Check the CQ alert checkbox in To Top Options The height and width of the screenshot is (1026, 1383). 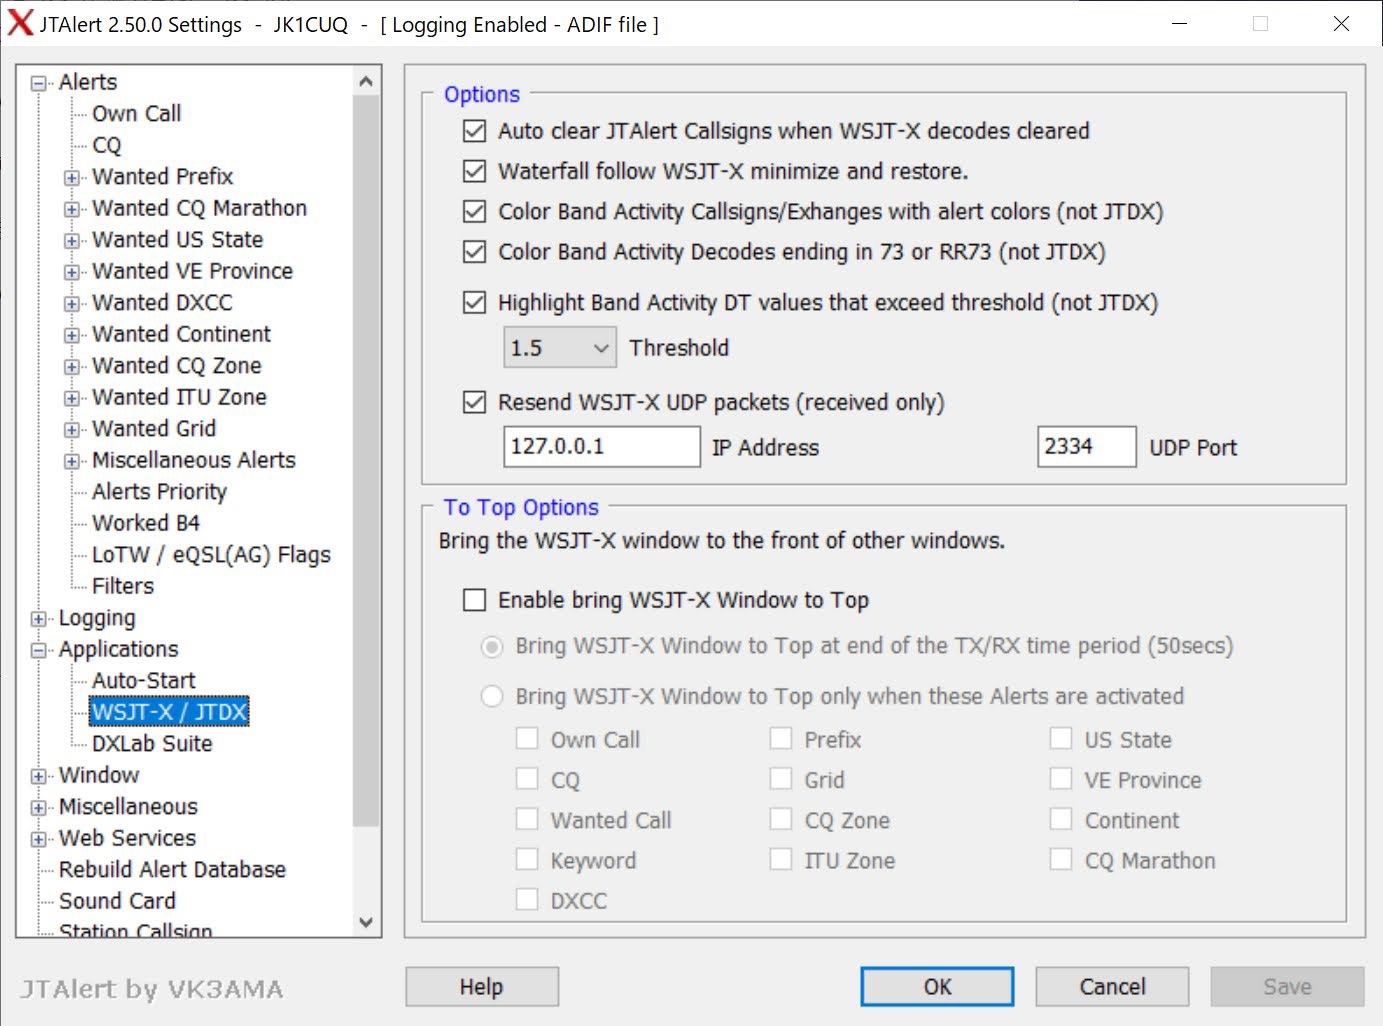527,779
